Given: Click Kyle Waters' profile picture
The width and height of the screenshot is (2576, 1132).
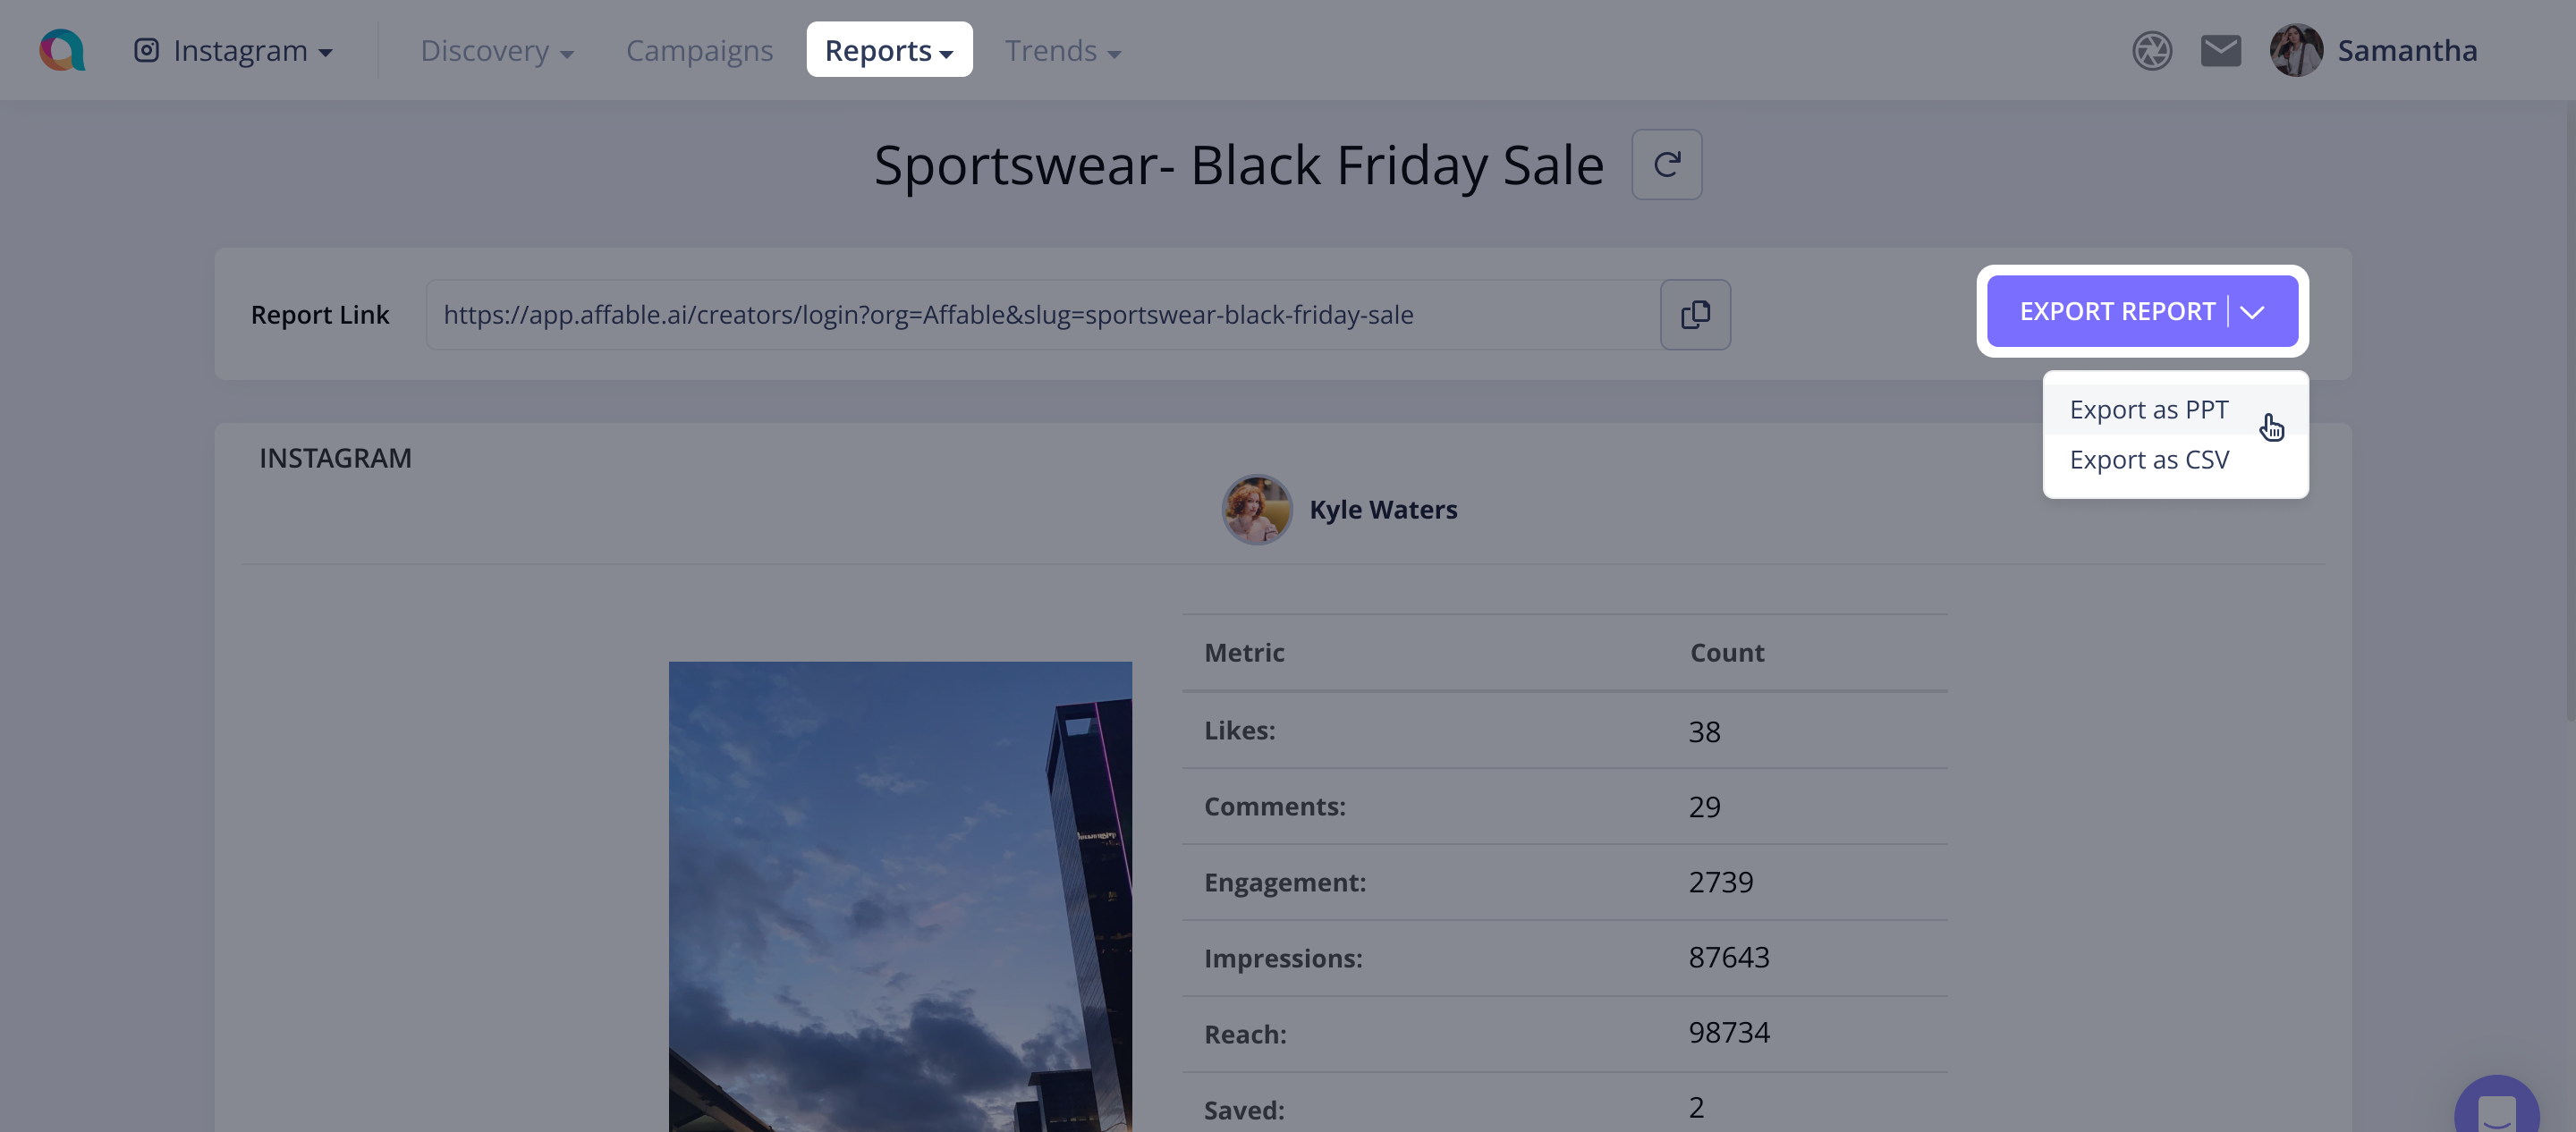Looking at the screenshot, I should [1257, 509].
